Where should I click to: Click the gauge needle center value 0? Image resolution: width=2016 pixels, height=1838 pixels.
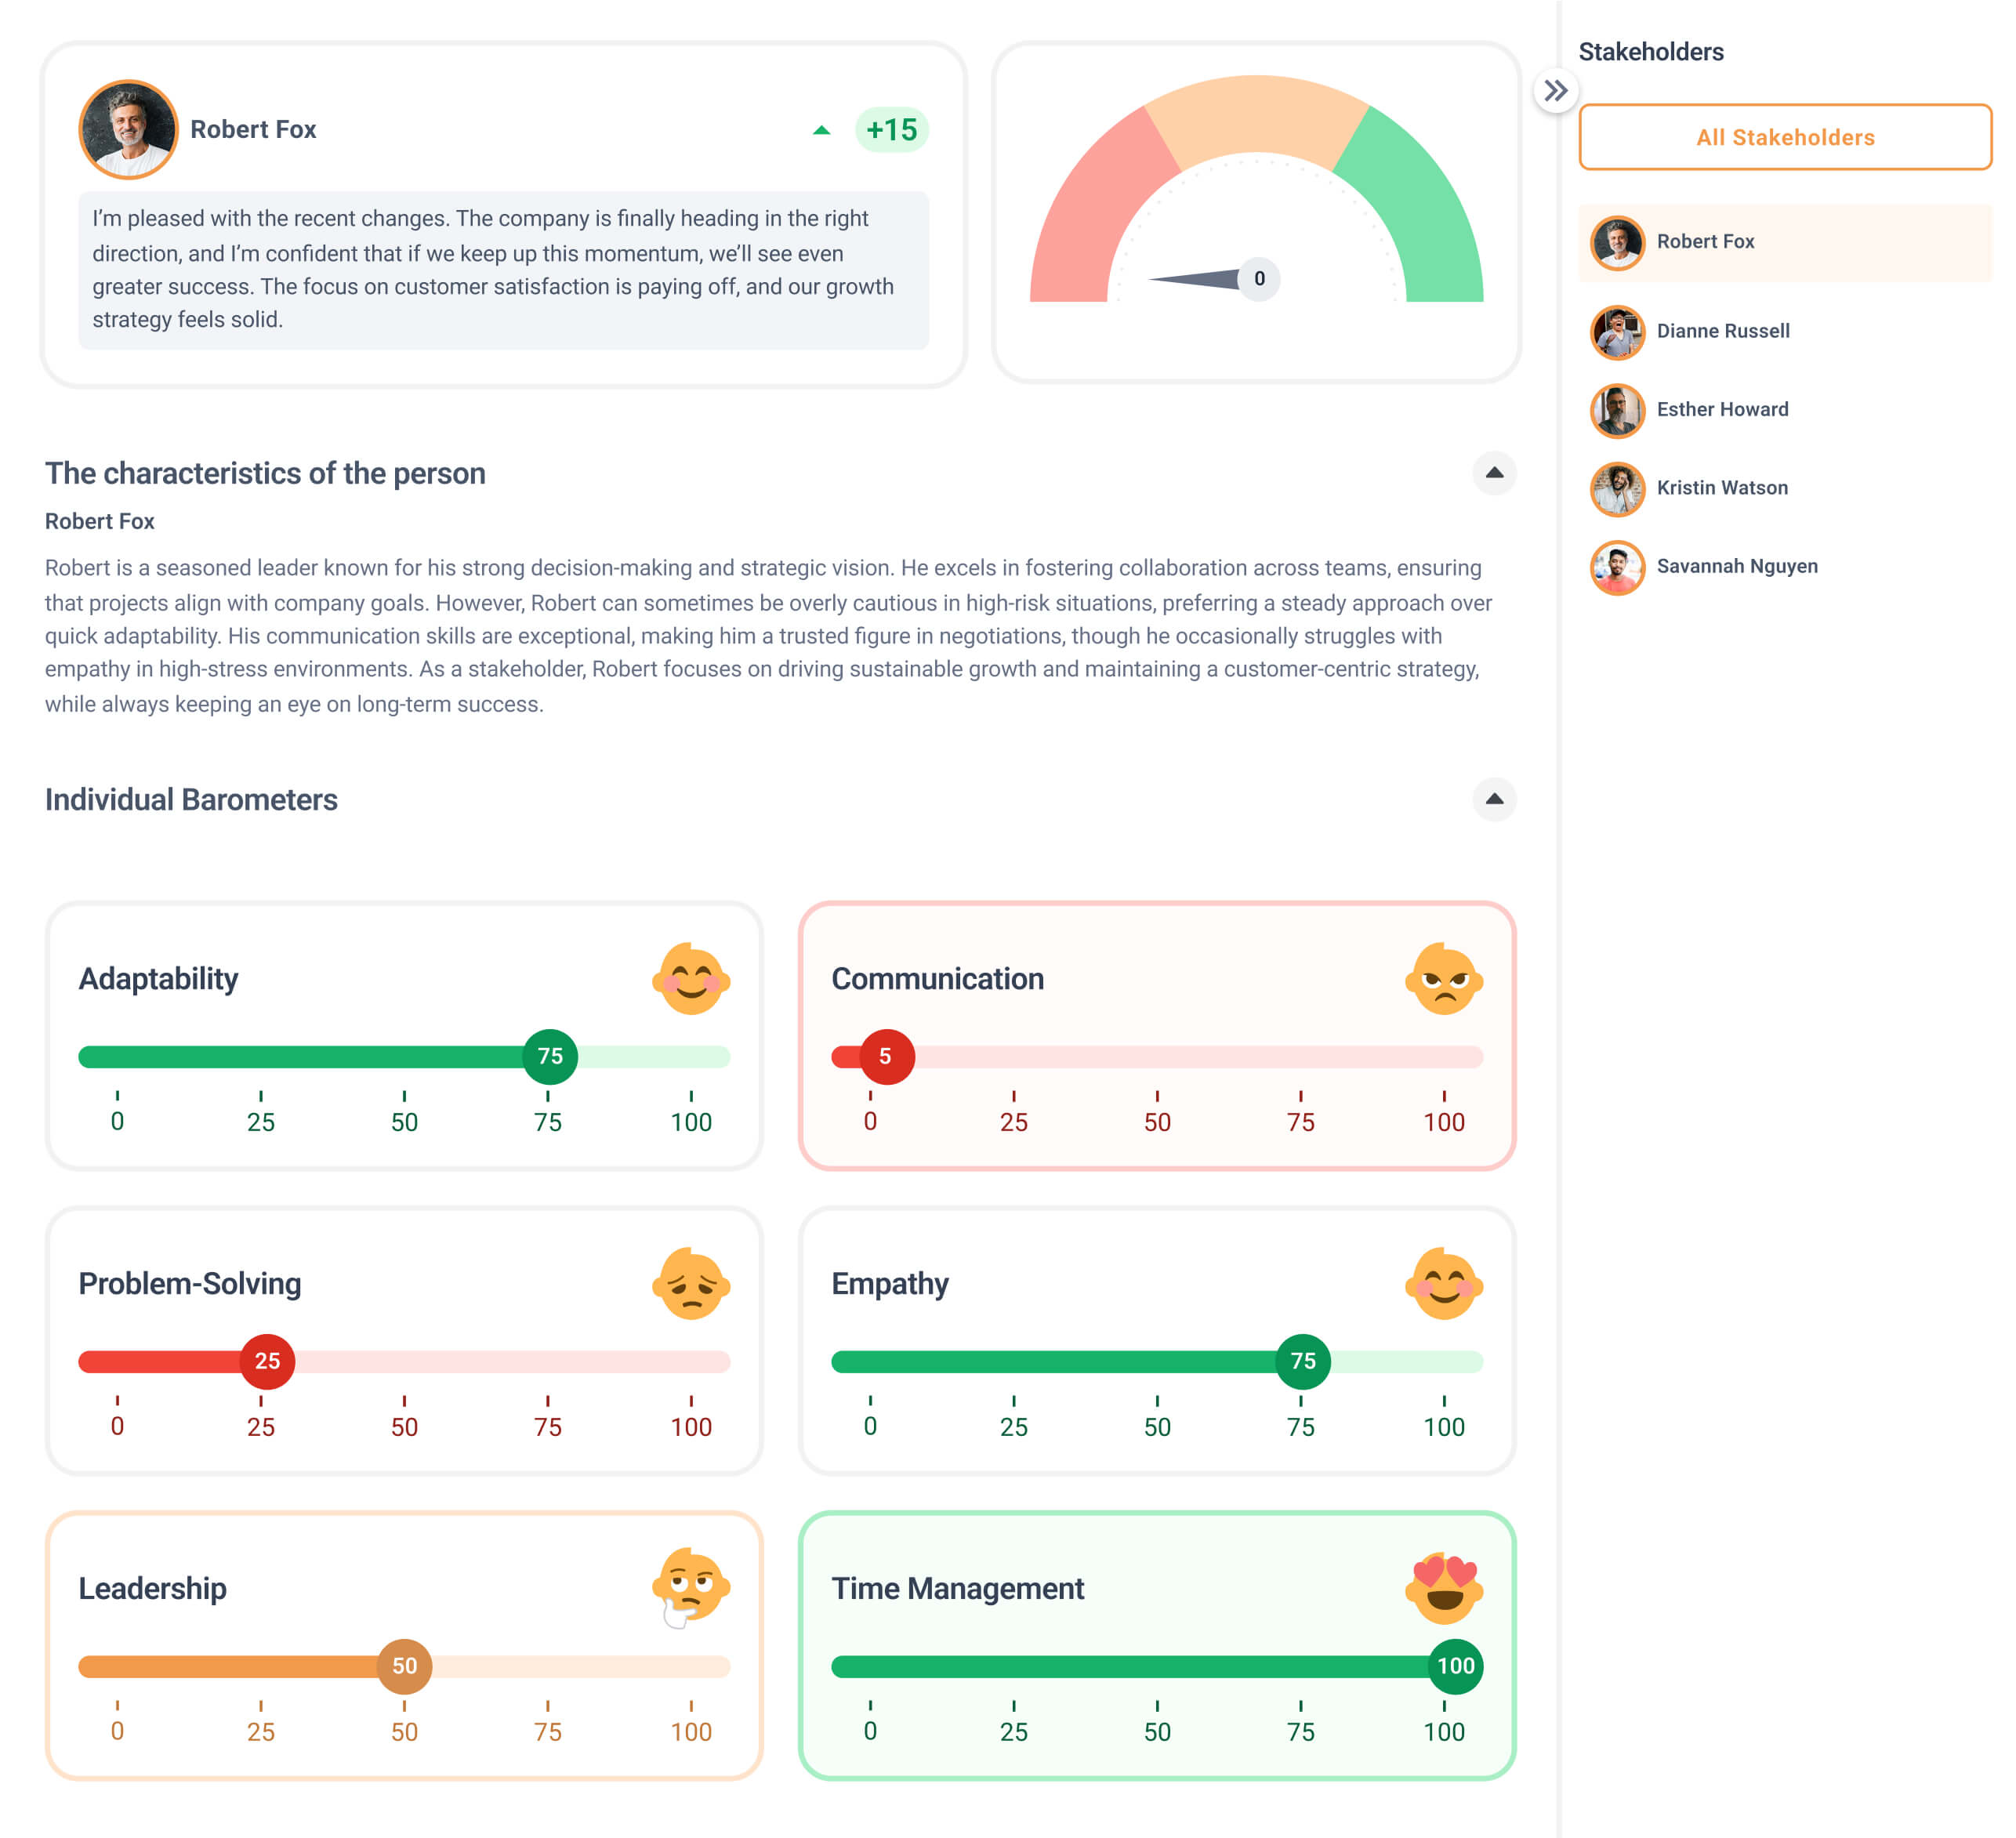pos(1259,279)
